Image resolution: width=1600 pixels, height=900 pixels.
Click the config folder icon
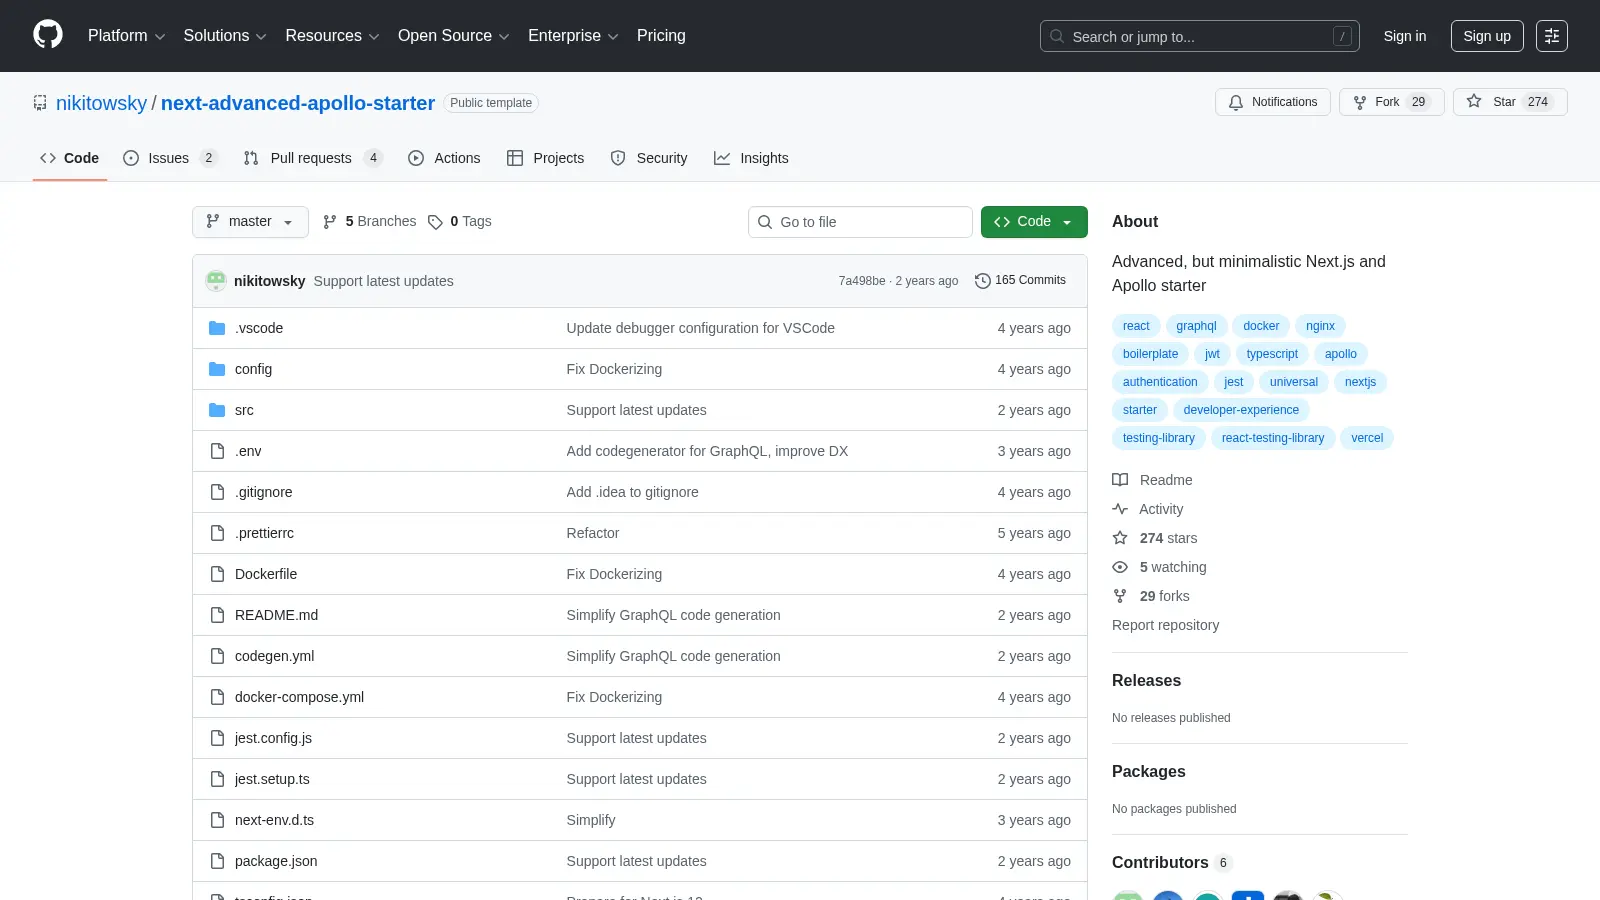click(x=217, y=369)
